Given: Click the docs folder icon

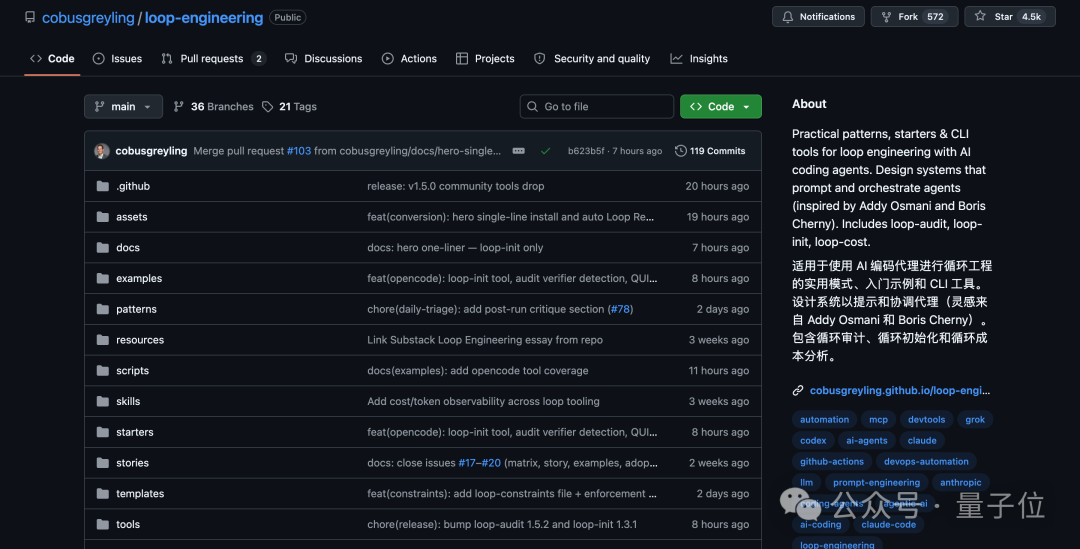Looking at the screenshot, I should click(103, 247).
